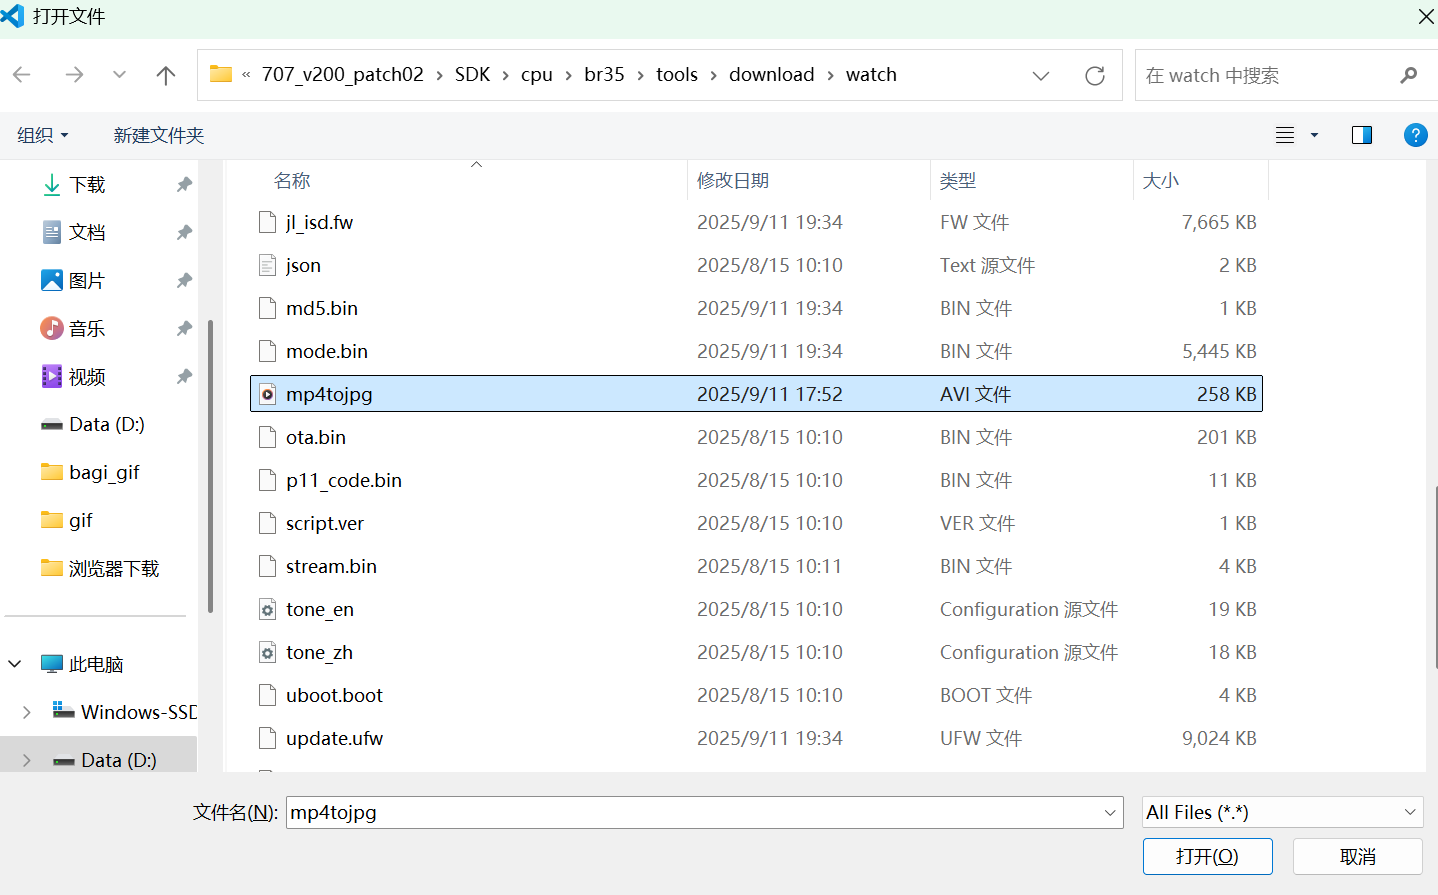This screenshot has height=895, width=1438.
Task: Sort files by the 名称 column header
Action: [x=292, y=180]
